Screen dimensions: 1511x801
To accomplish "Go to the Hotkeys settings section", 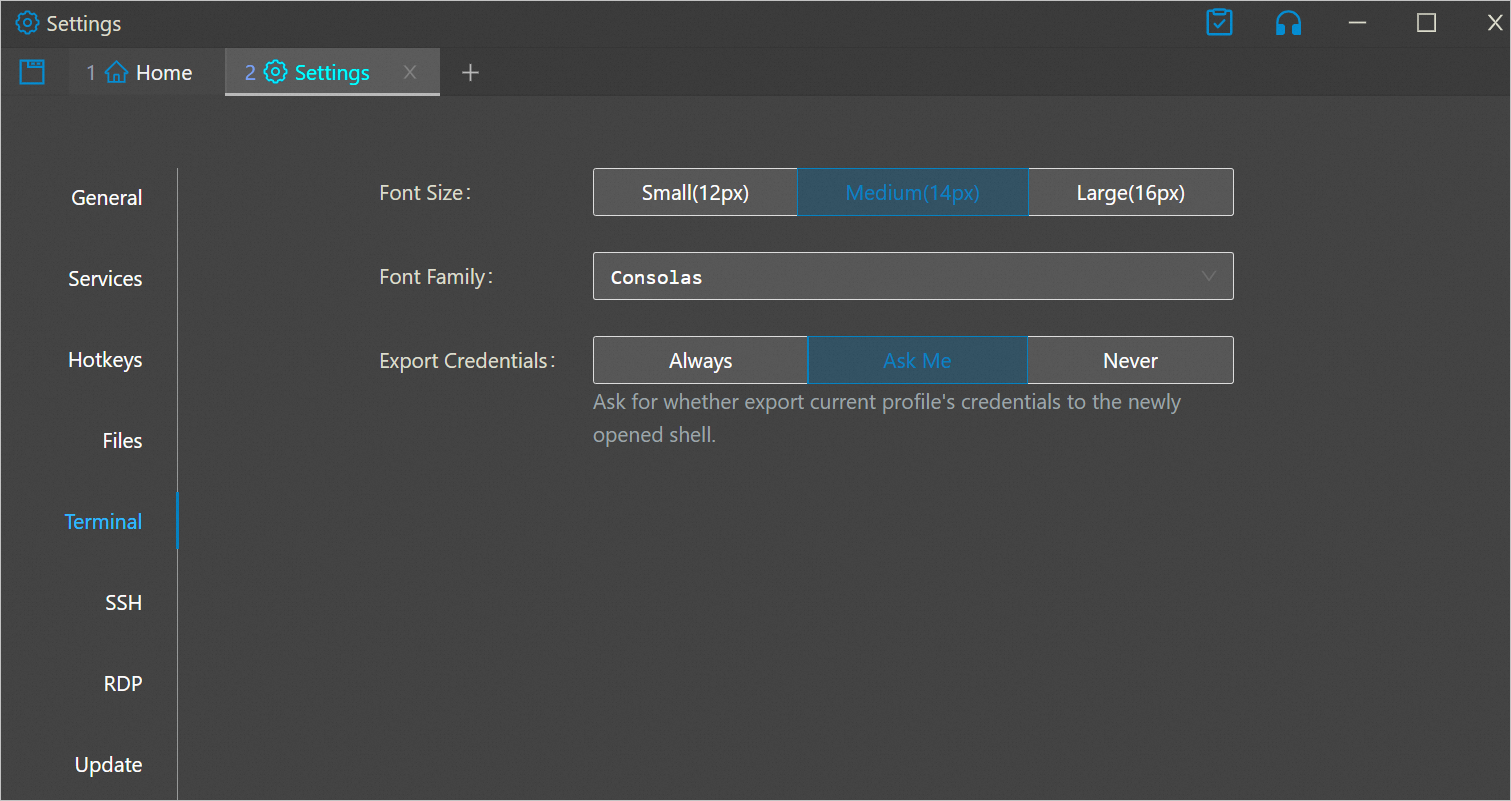I will click(x=105, y=360).
